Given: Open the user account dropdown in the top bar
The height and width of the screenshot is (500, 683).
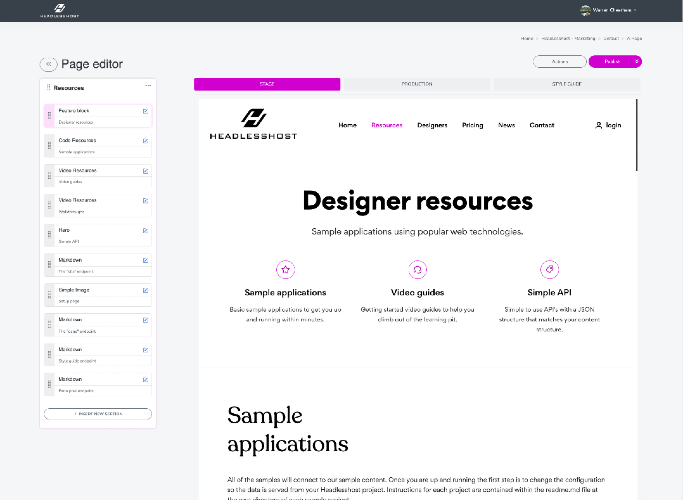Looking at the screenshot, I should [x=609, y=10].
